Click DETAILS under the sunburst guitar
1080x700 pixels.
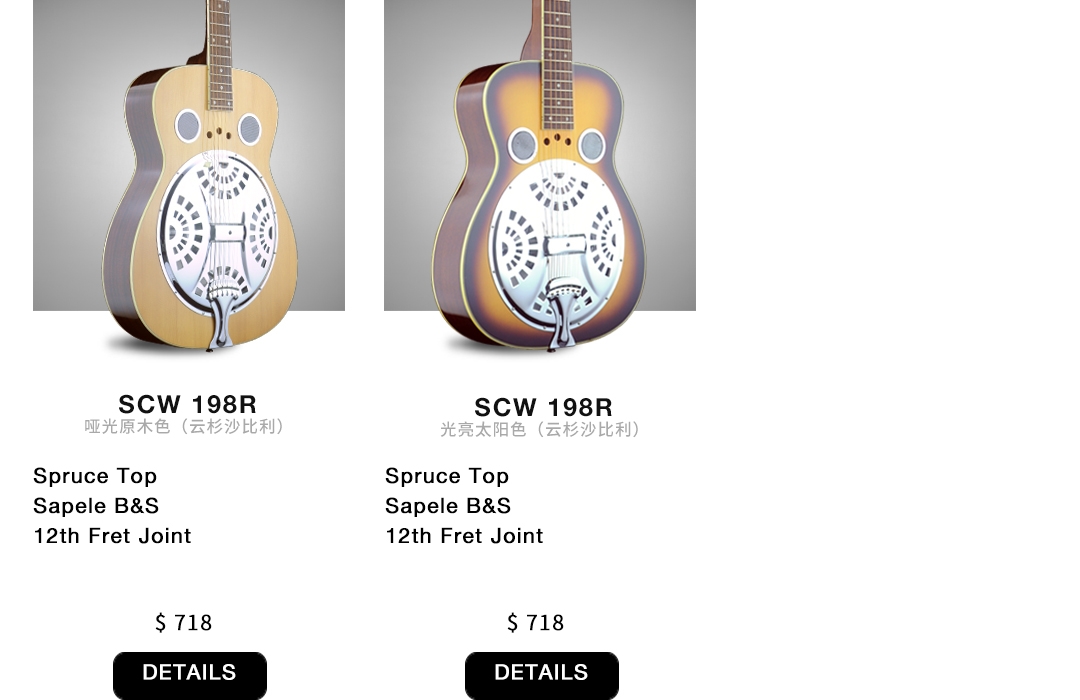(x=542, y=675)
